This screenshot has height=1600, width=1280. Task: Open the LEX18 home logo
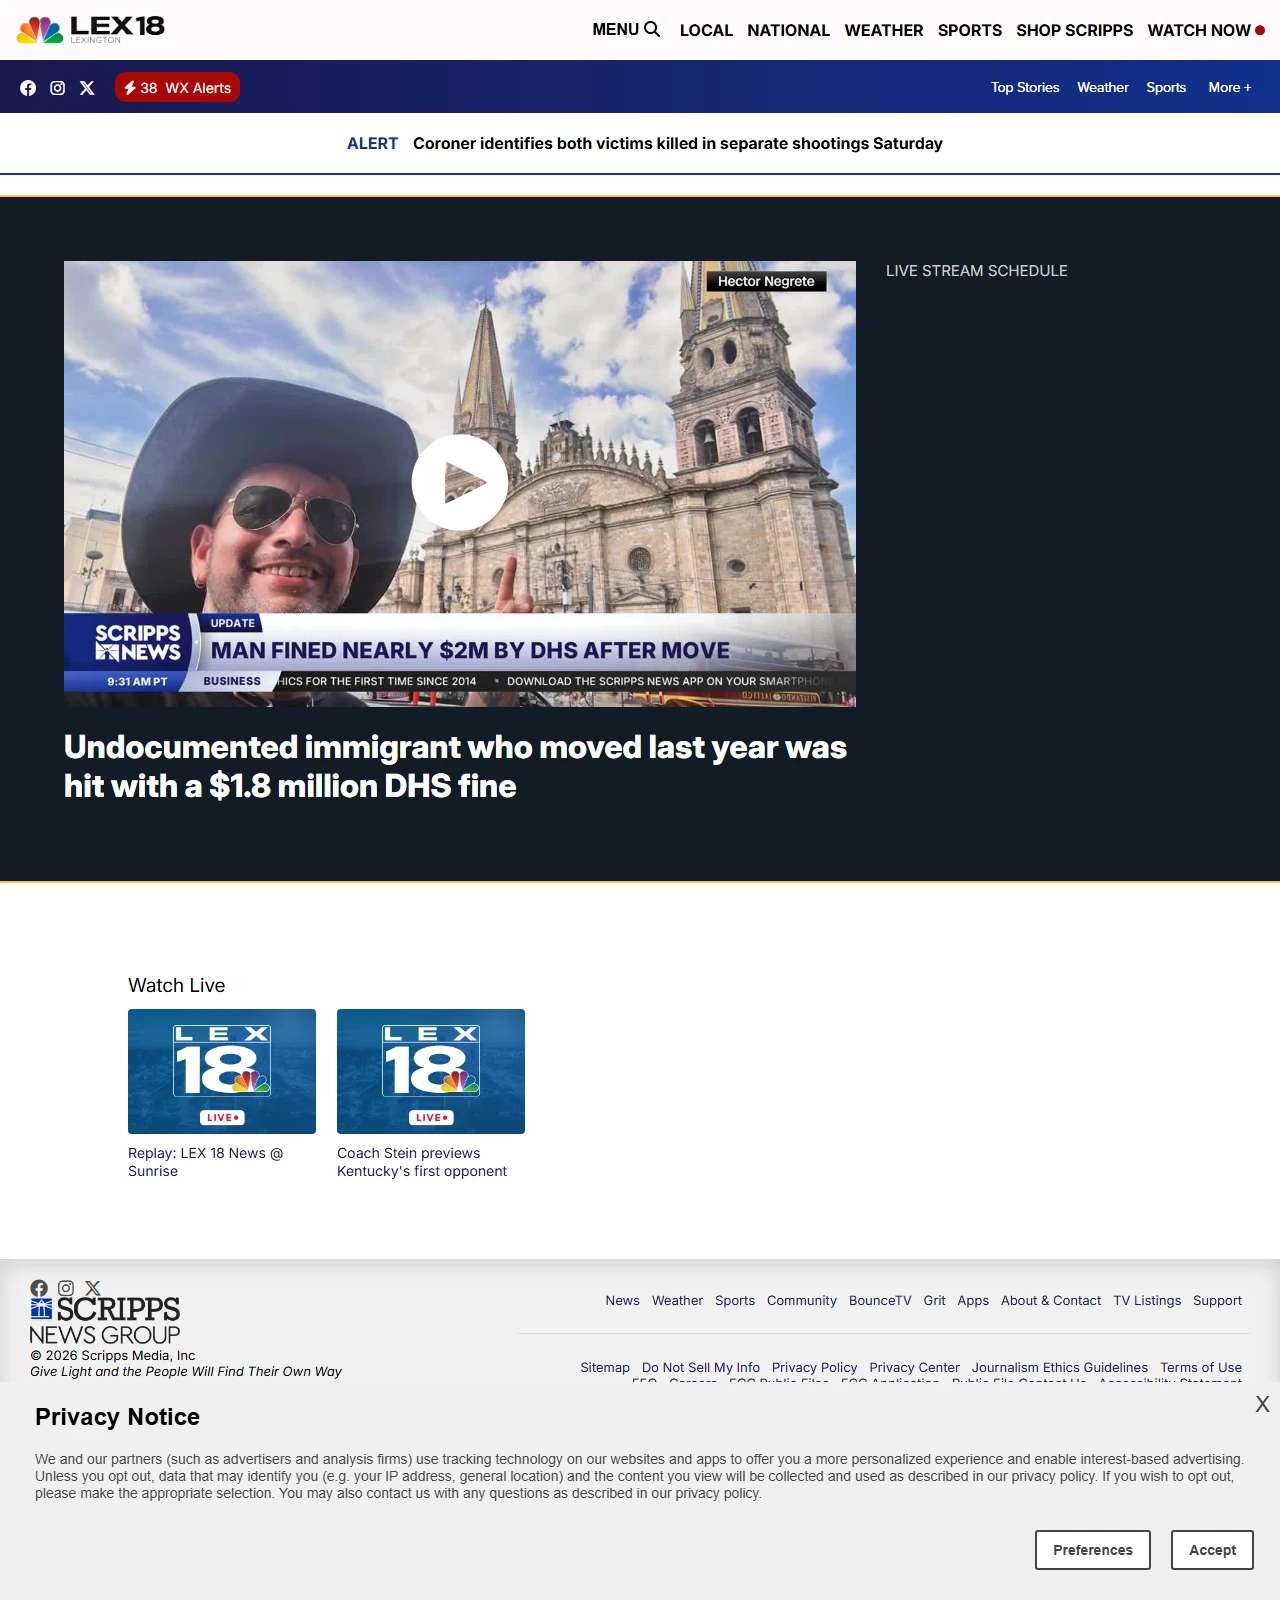click(x=91, y=30)
